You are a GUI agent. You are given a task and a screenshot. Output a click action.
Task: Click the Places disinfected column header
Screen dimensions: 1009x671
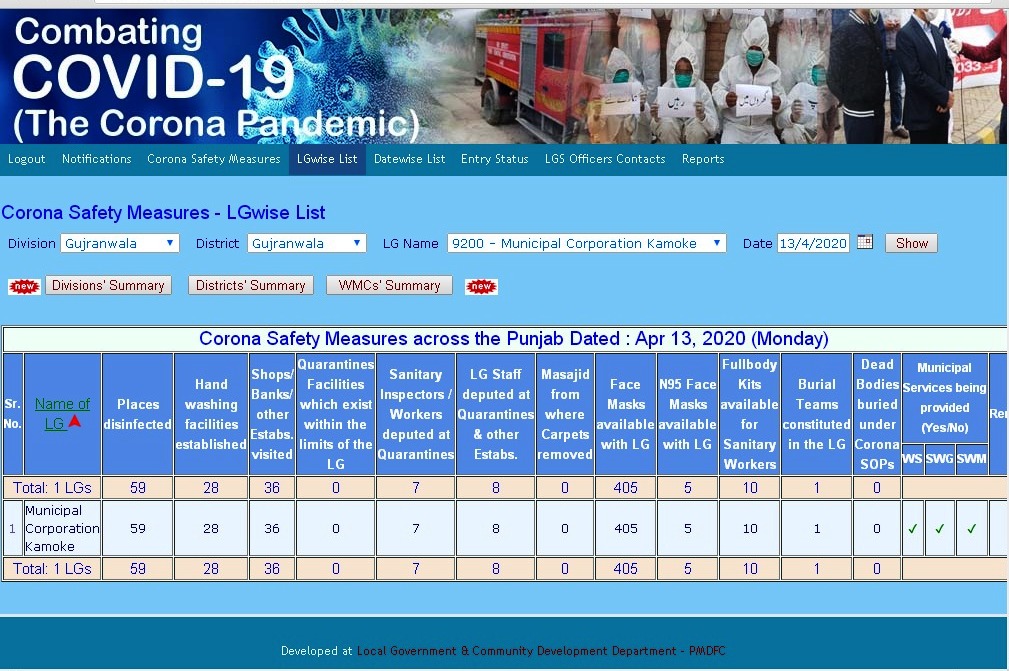click(x=138, y=414)
